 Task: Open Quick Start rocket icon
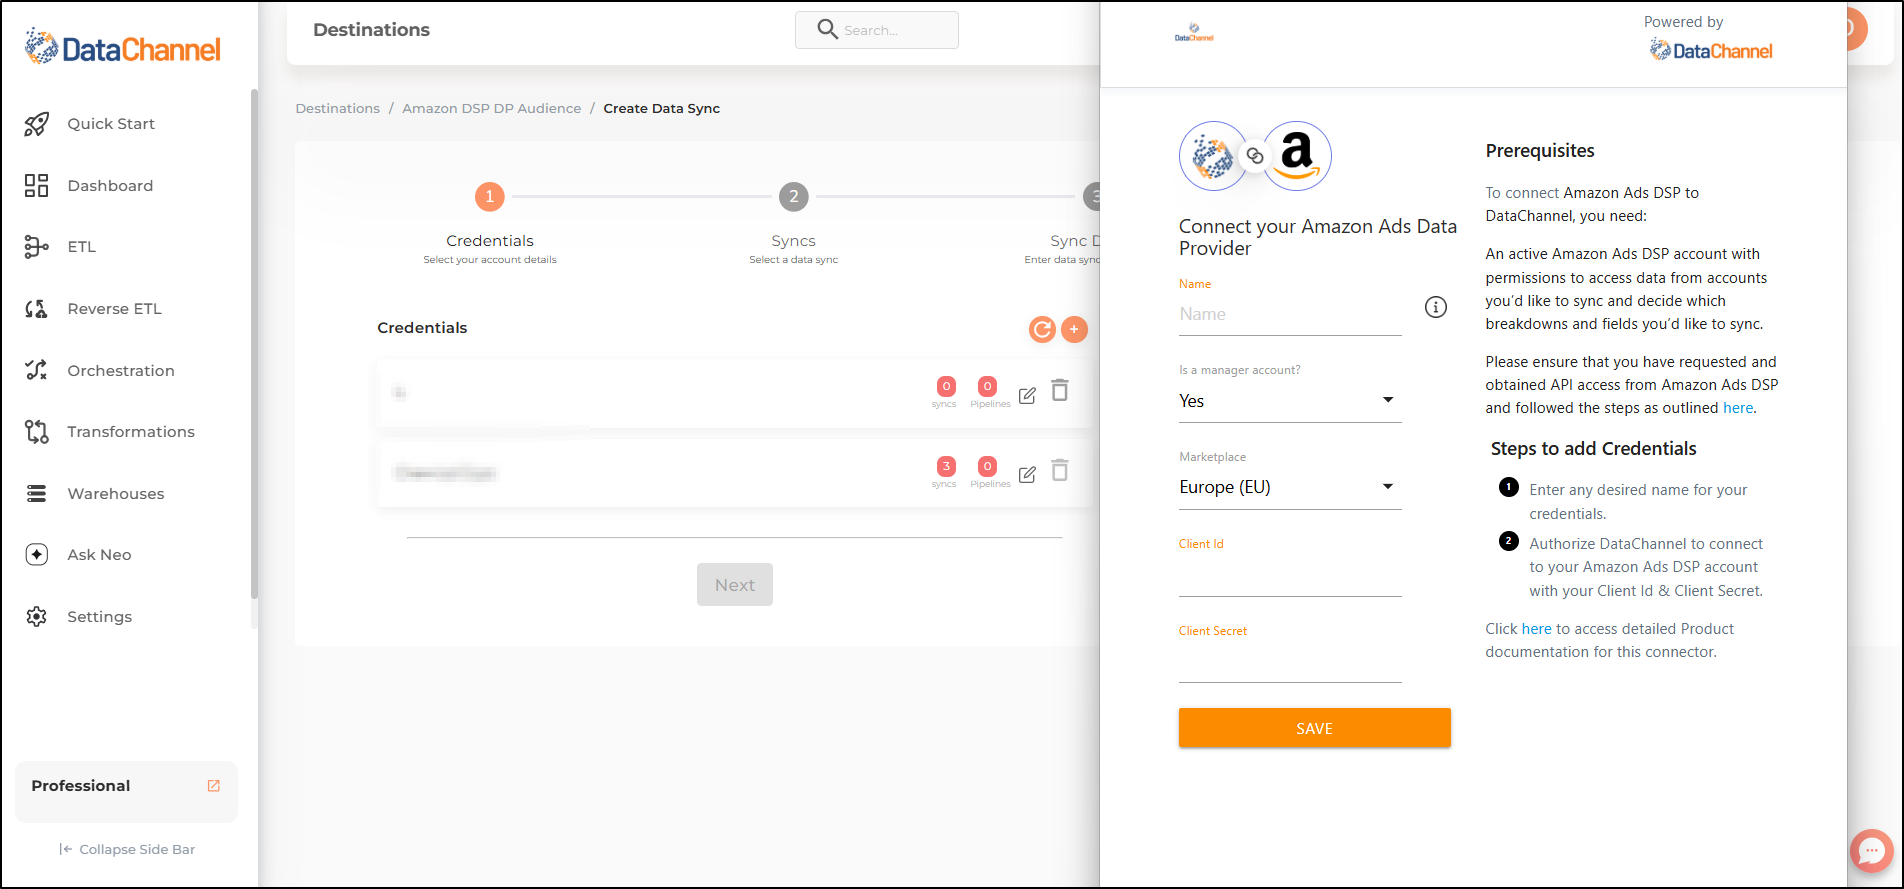(x=37, y=124)
